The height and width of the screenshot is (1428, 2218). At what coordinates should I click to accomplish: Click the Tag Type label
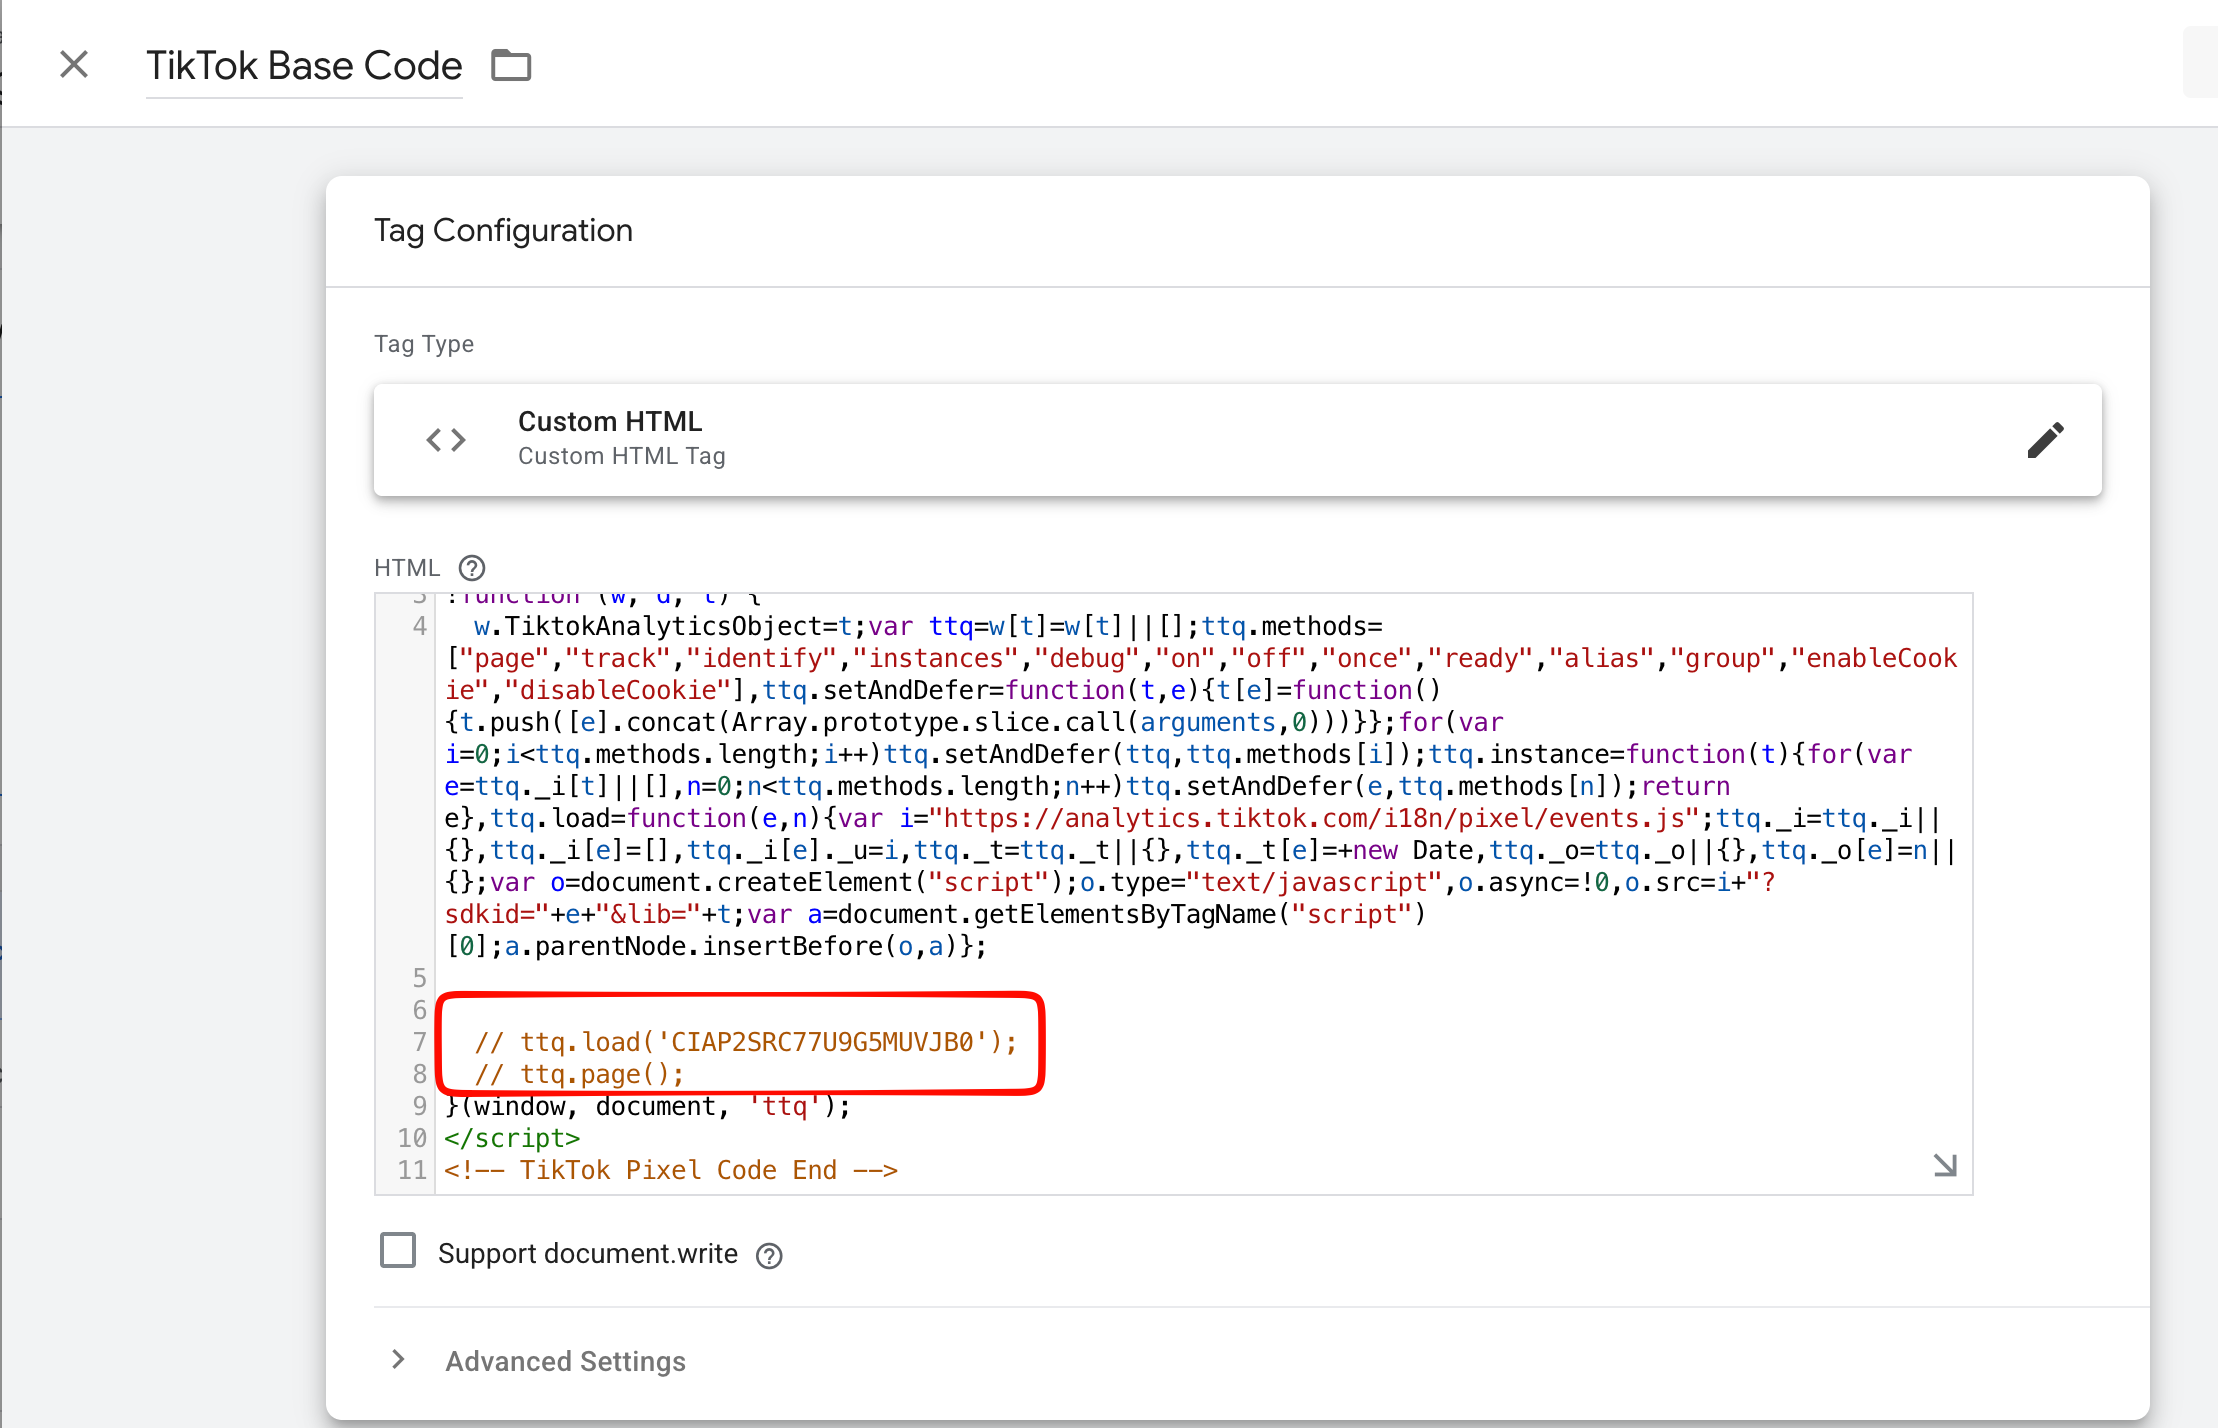(424, 344)
